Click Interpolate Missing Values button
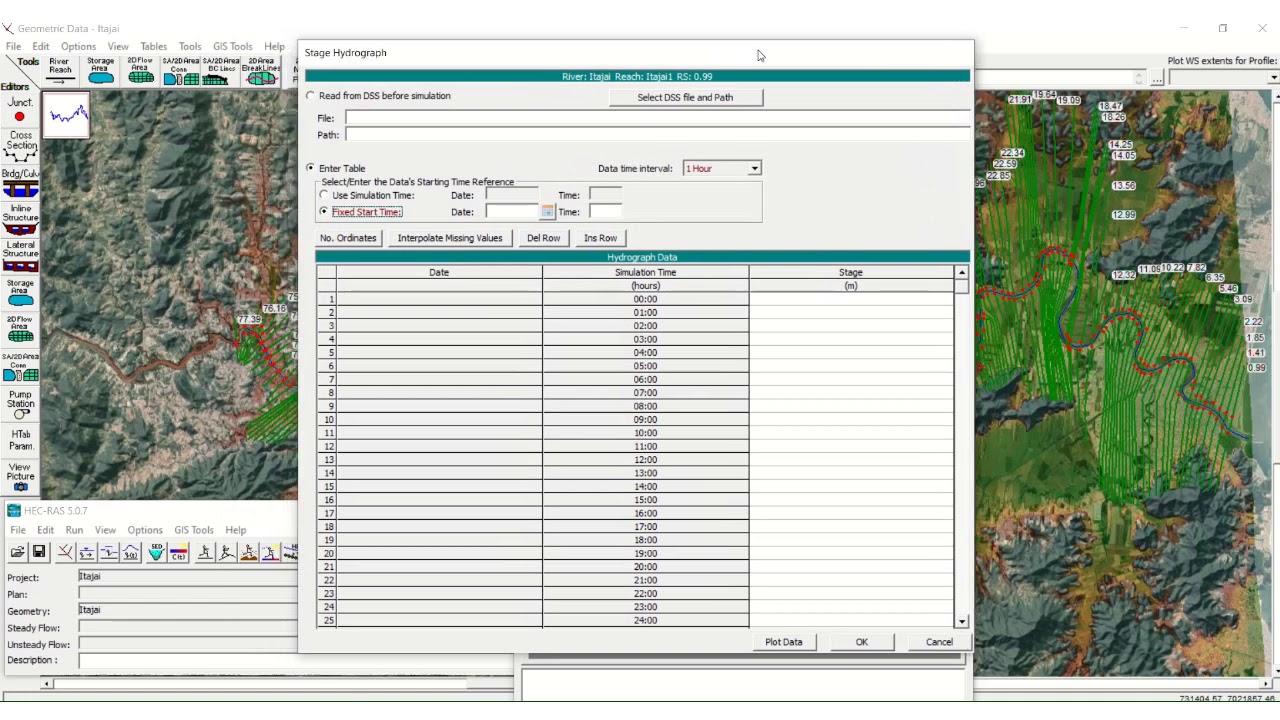The image size is (1280, 720). [450, 238]
